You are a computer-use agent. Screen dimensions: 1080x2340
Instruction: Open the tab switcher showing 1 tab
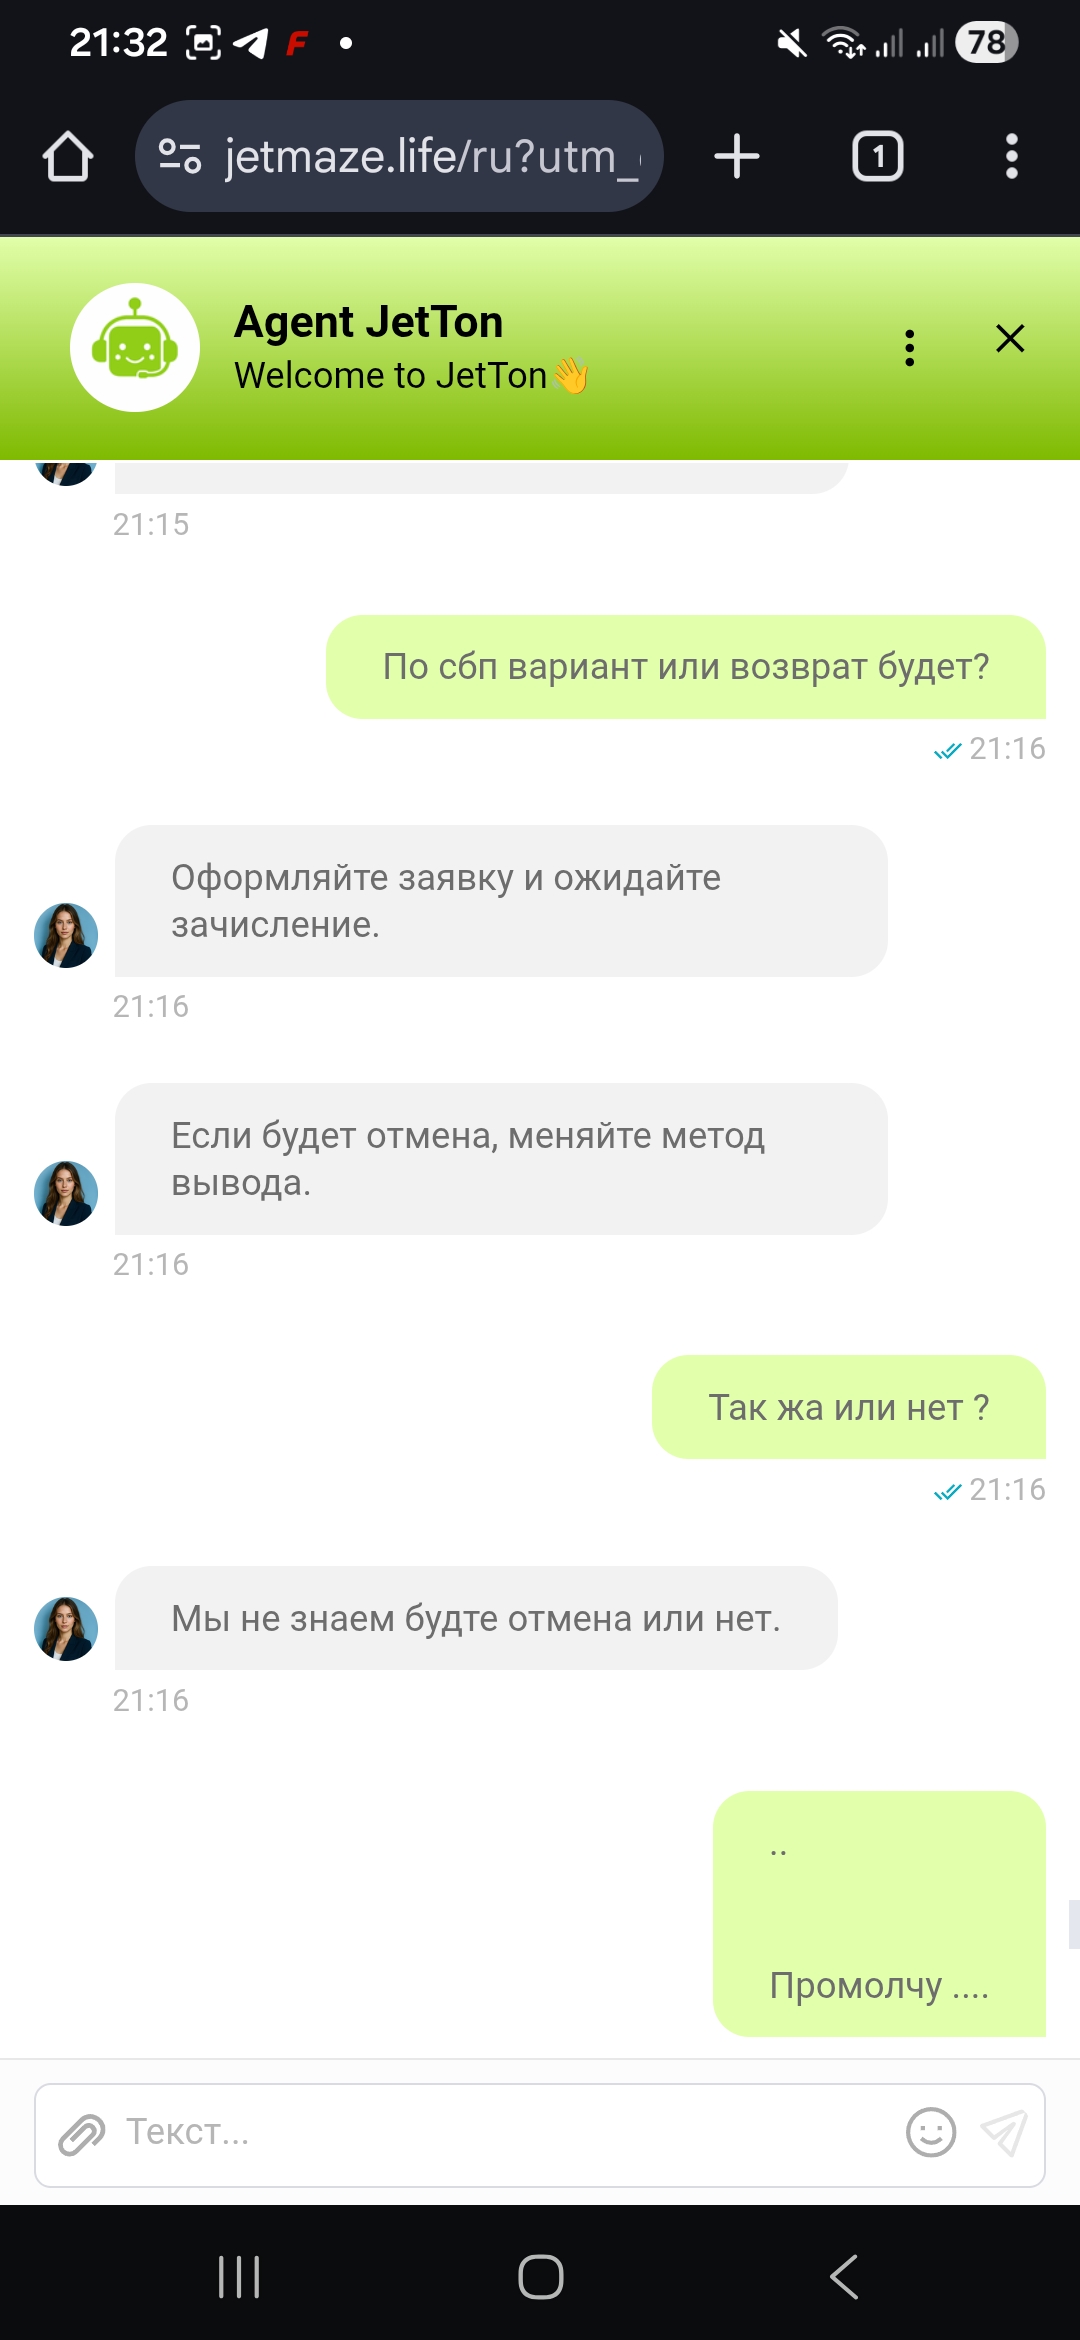pyautogui.click(x=877, y=157)
